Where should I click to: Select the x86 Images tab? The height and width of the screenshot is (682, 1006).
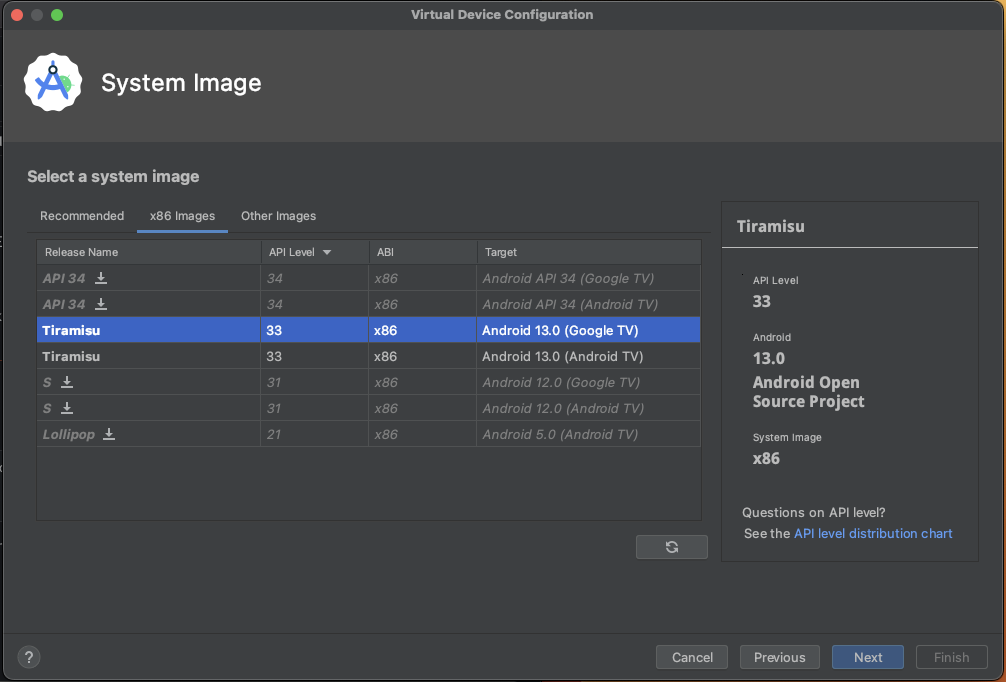[182, 216]
